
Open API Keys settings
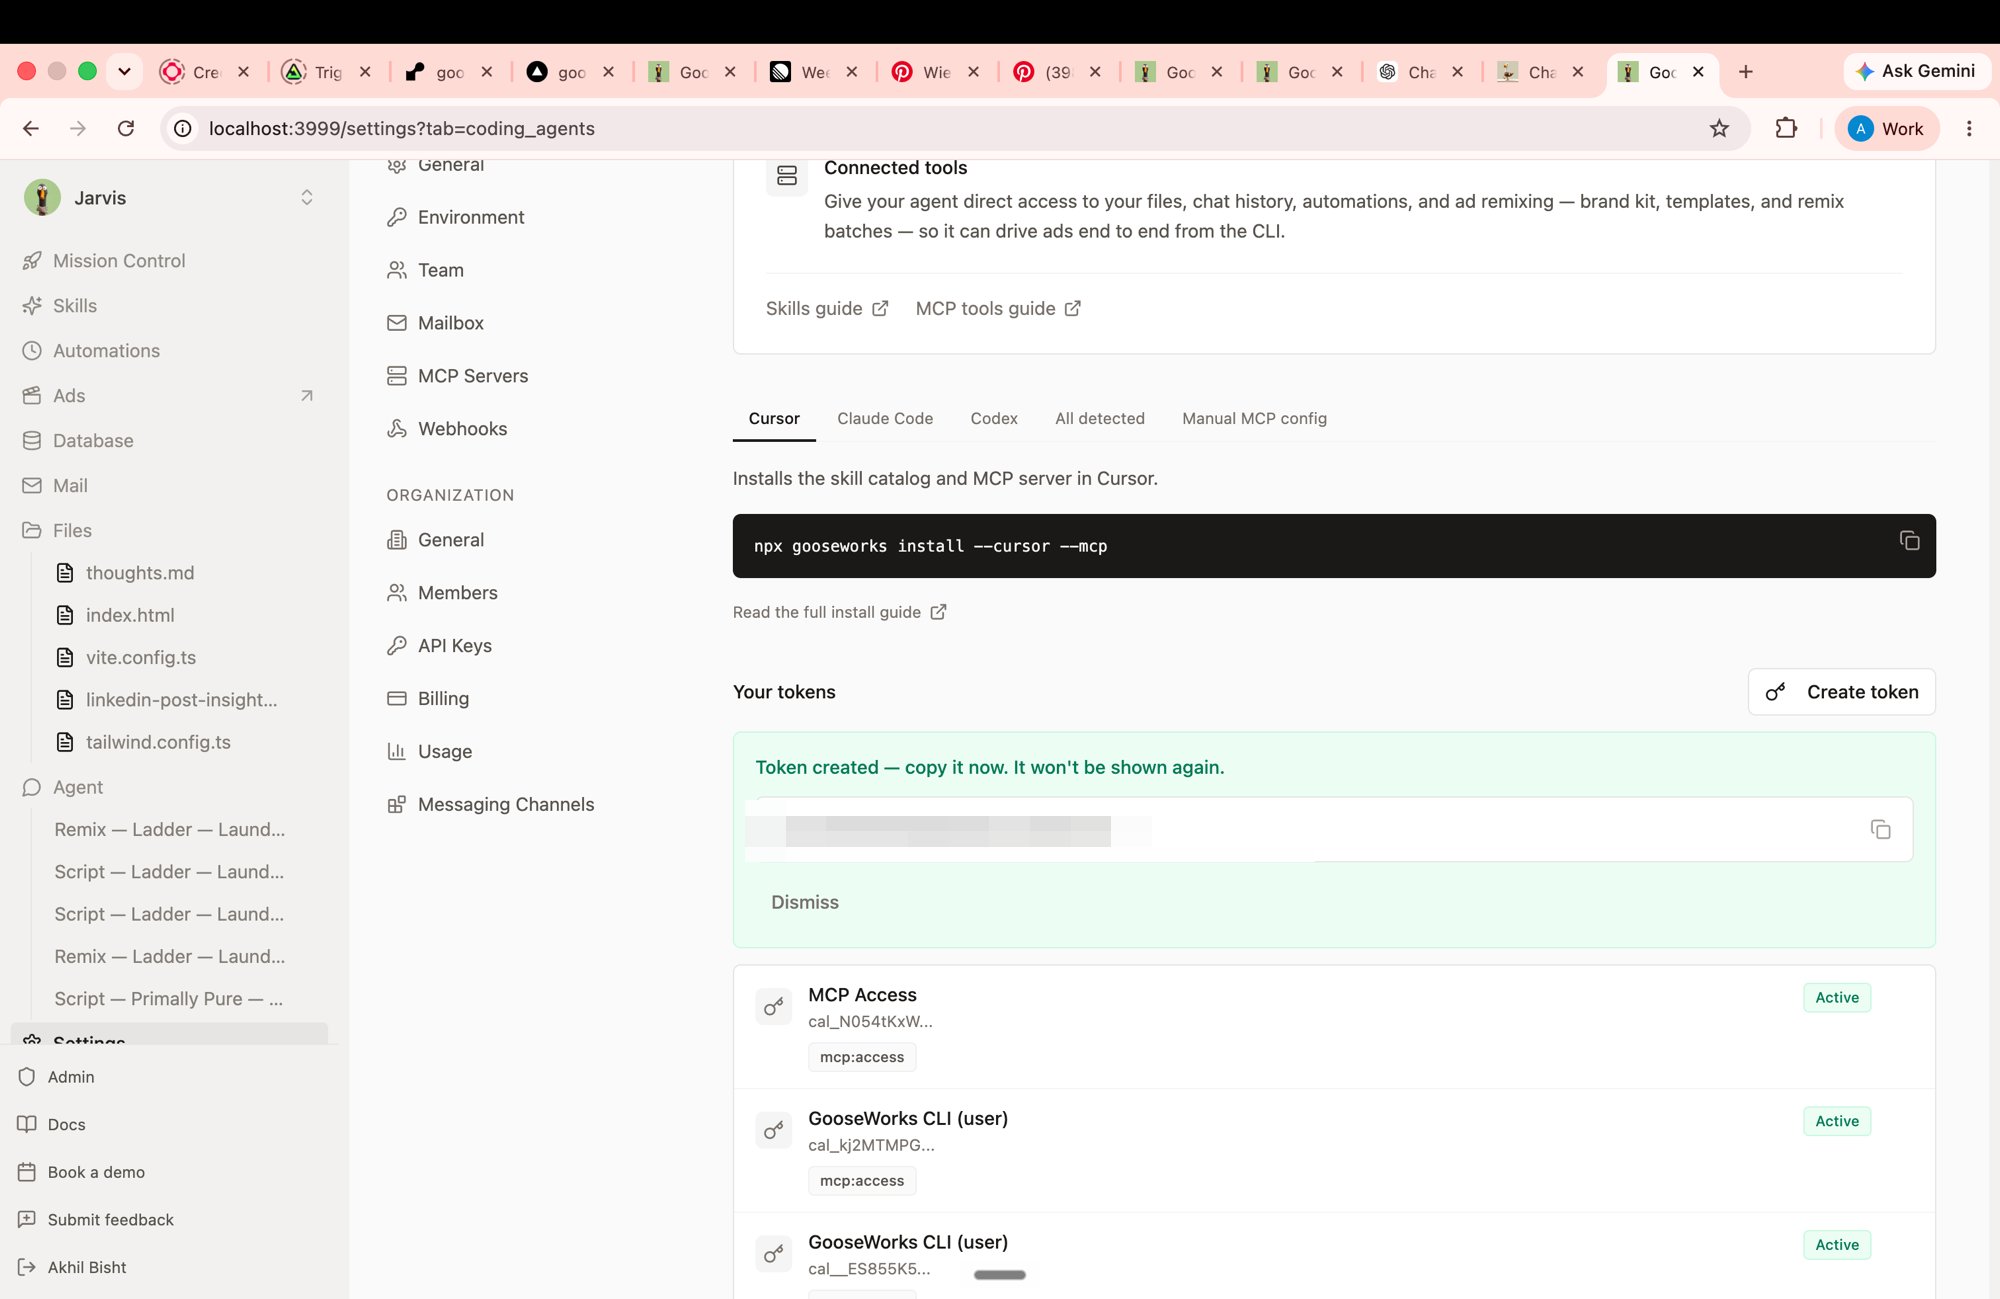(x=454, y=646)
